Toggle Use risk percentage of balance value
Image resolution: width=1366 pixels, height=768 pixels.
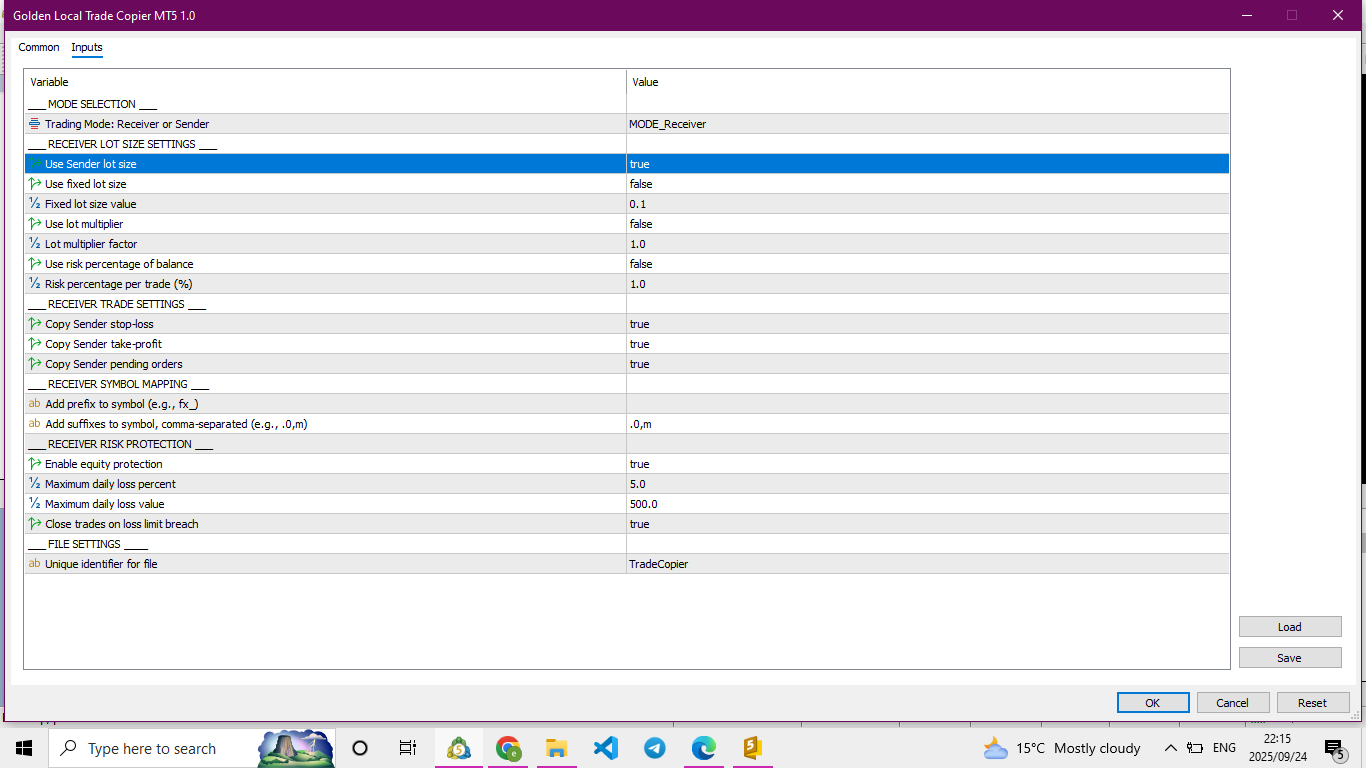[928, 264]
